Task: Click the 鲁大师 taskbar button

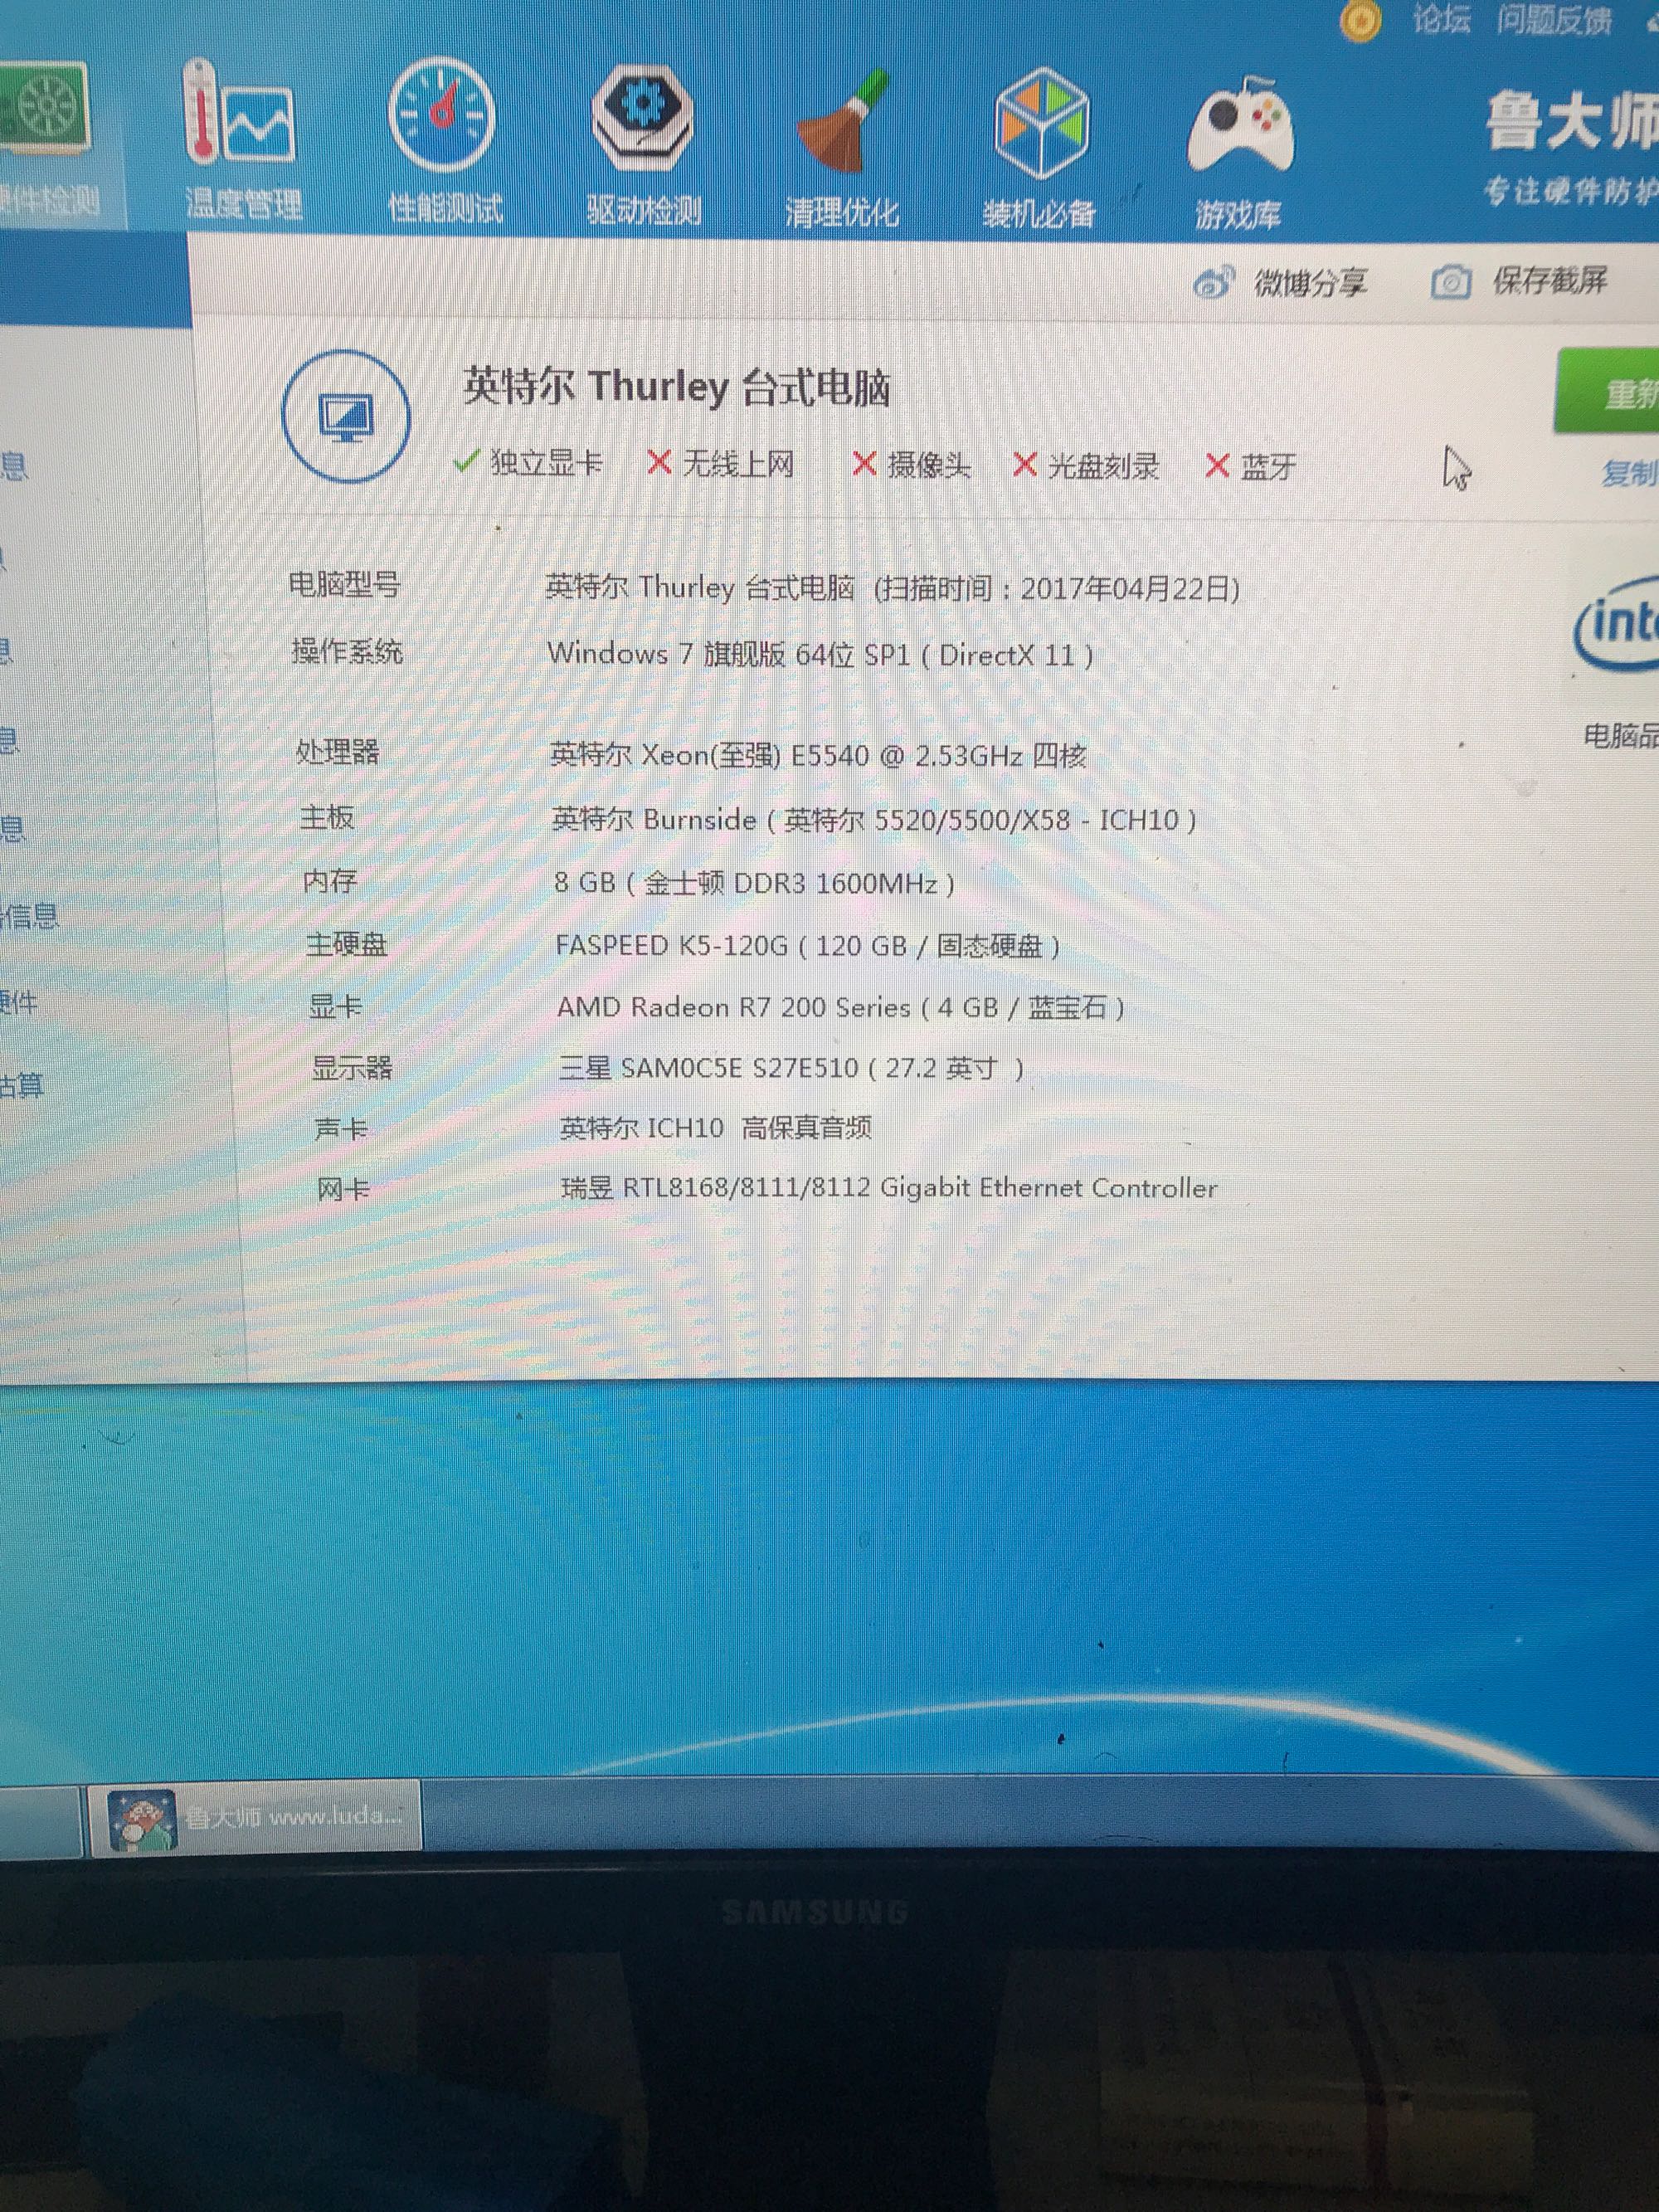Action: 256,1817
